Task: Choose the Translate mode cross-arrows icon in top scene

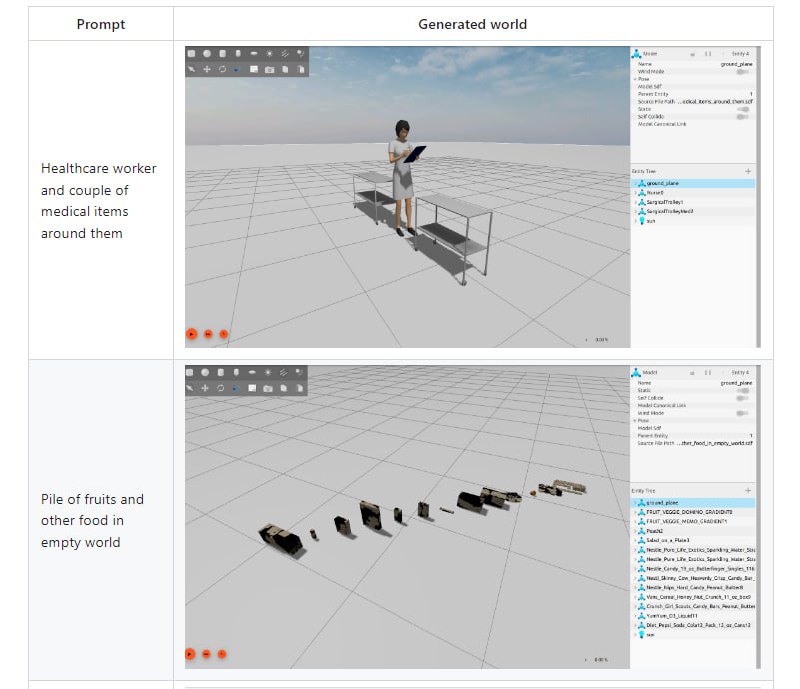Action: click(207, 69)
